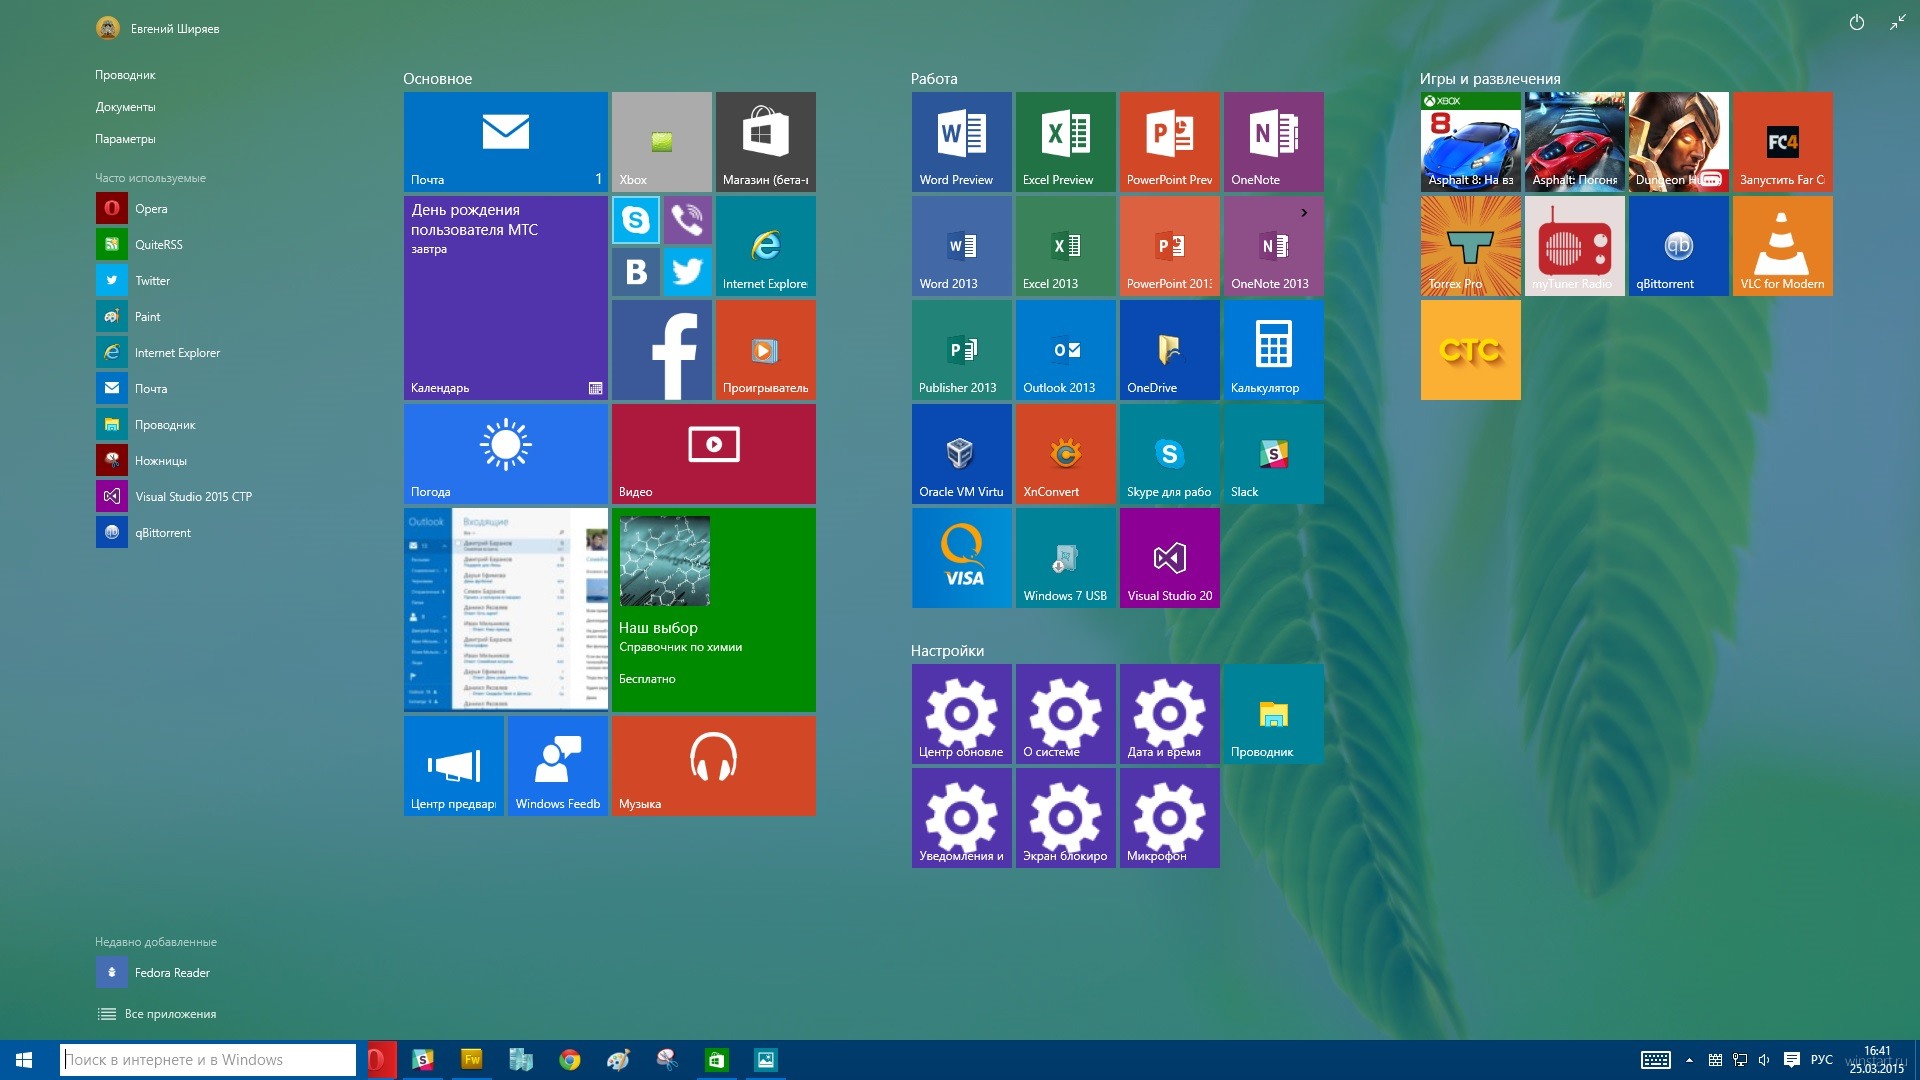Open the Микрофон settings tile
Screen dimensions: 1920x1080
(x=1169, y=817)
